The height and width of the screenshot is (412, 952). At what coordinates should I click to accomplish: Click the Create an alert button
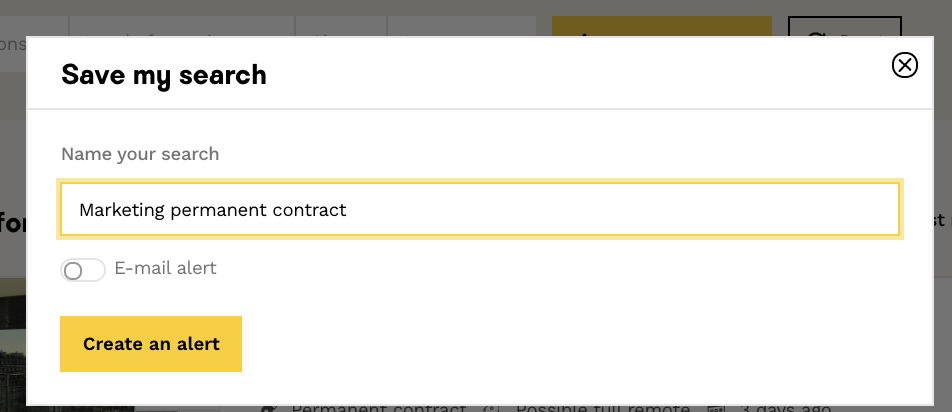click(151, 344)
